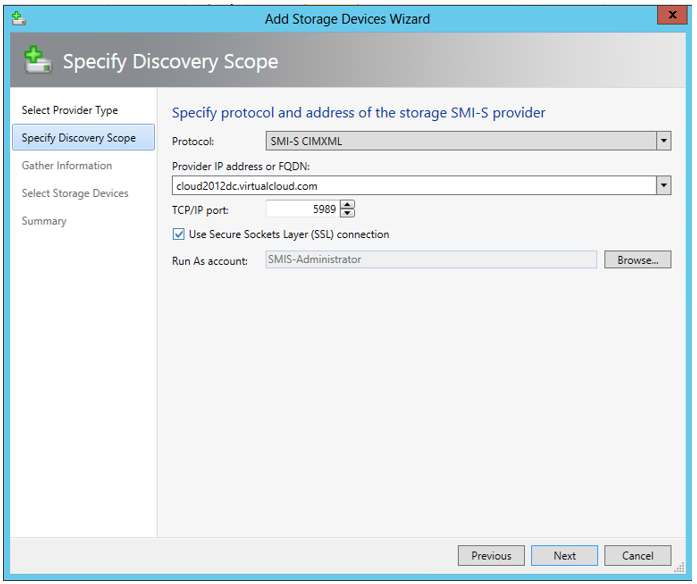Click the storage device icon in the header
Image resolution: width=697 pixels, height=584 pixels.
(37, 62)
